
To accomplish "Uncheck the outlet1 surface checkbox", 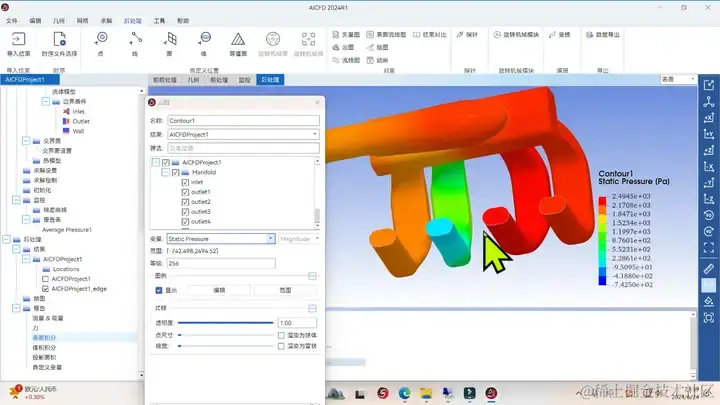I will coord(185,192).
